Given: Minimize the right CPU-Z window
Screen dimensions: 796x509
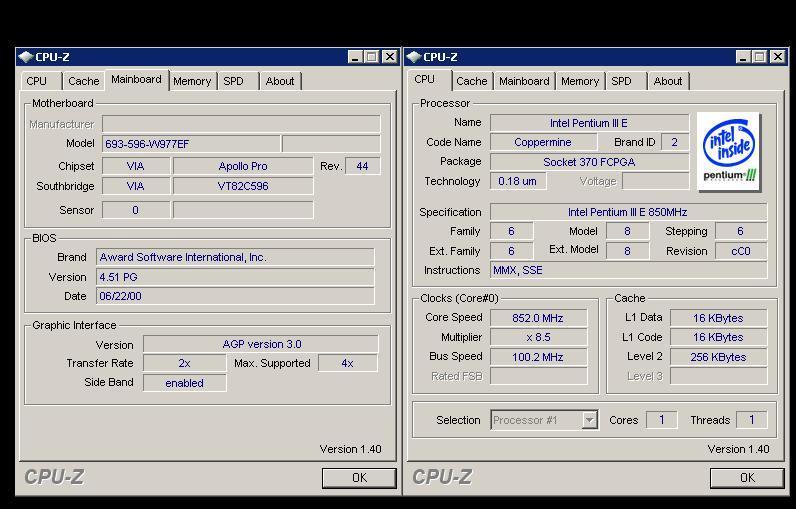Looking at the screenshot, I should [x=743, y=57].
